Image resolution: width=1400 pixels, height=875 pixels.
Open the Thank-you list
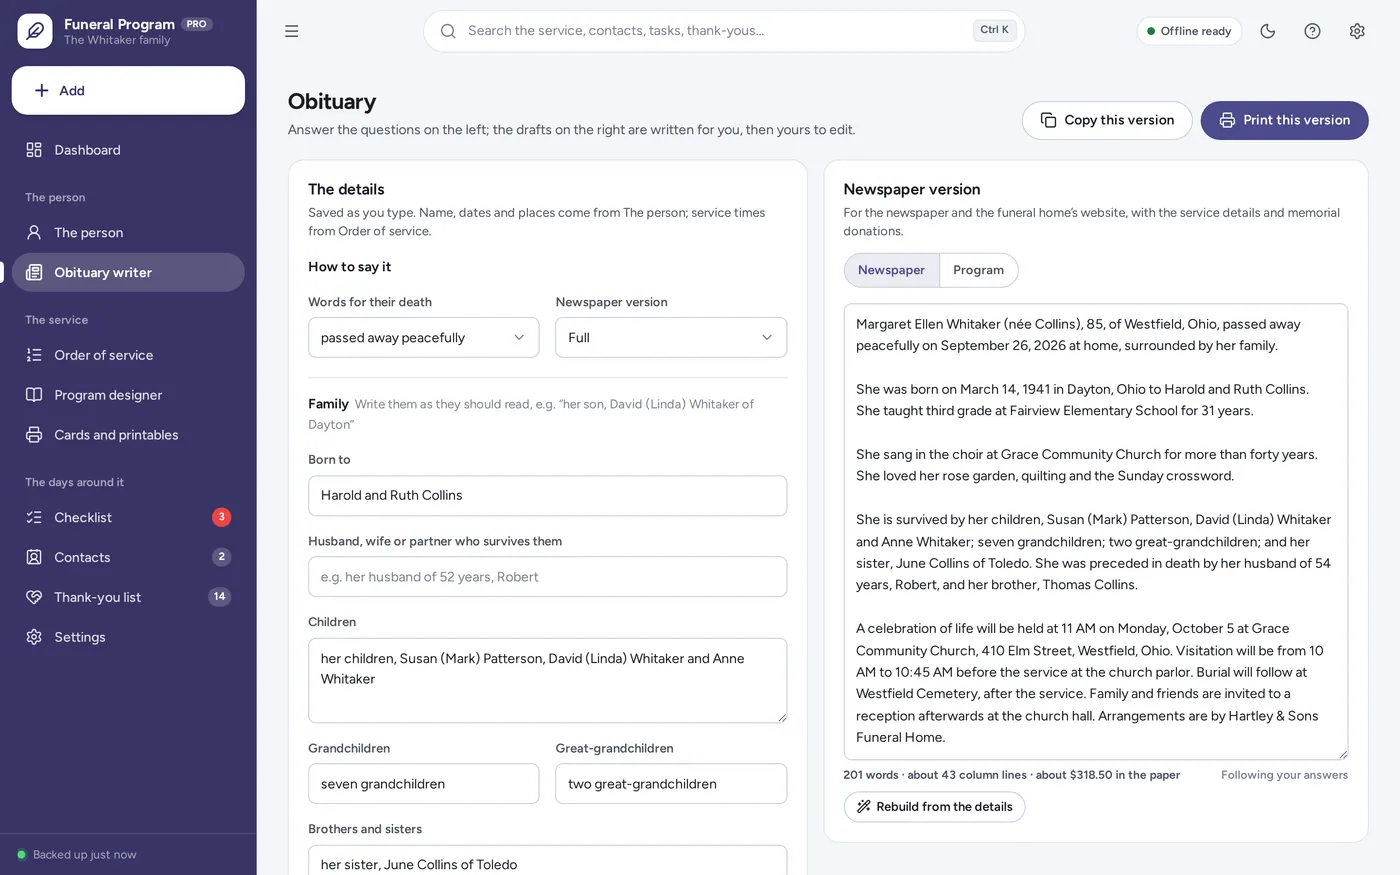point(128,597)
